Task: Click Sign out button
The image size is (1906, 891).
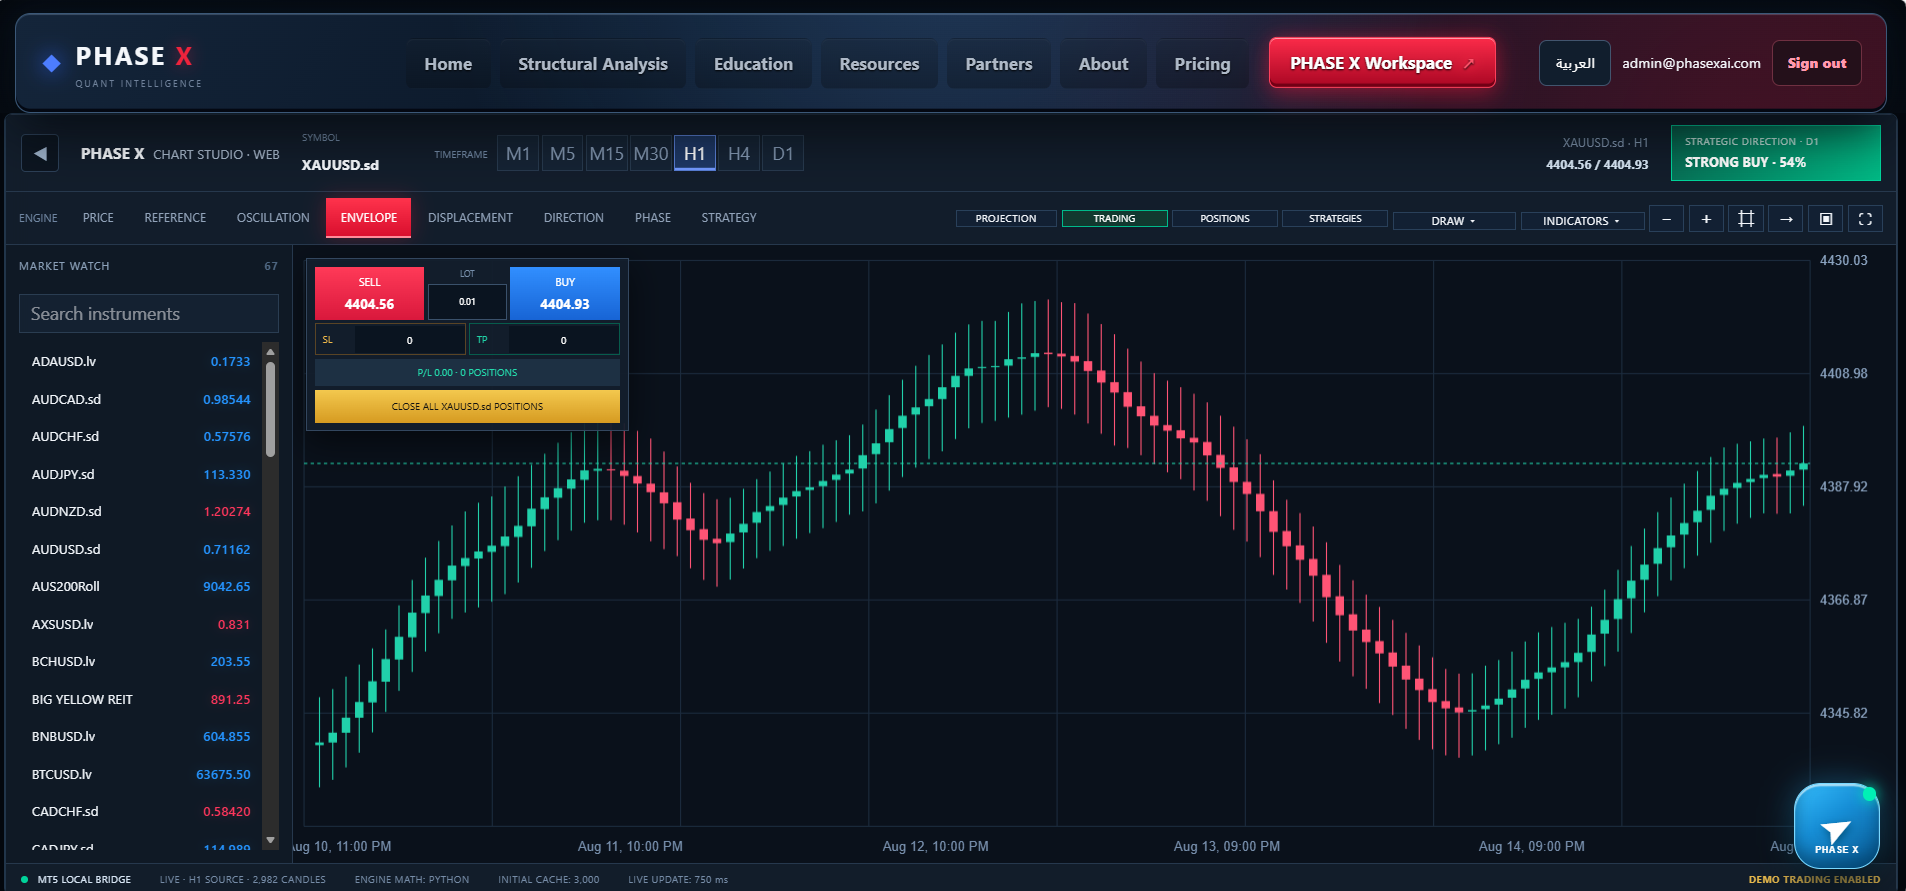Action: 1817,63
